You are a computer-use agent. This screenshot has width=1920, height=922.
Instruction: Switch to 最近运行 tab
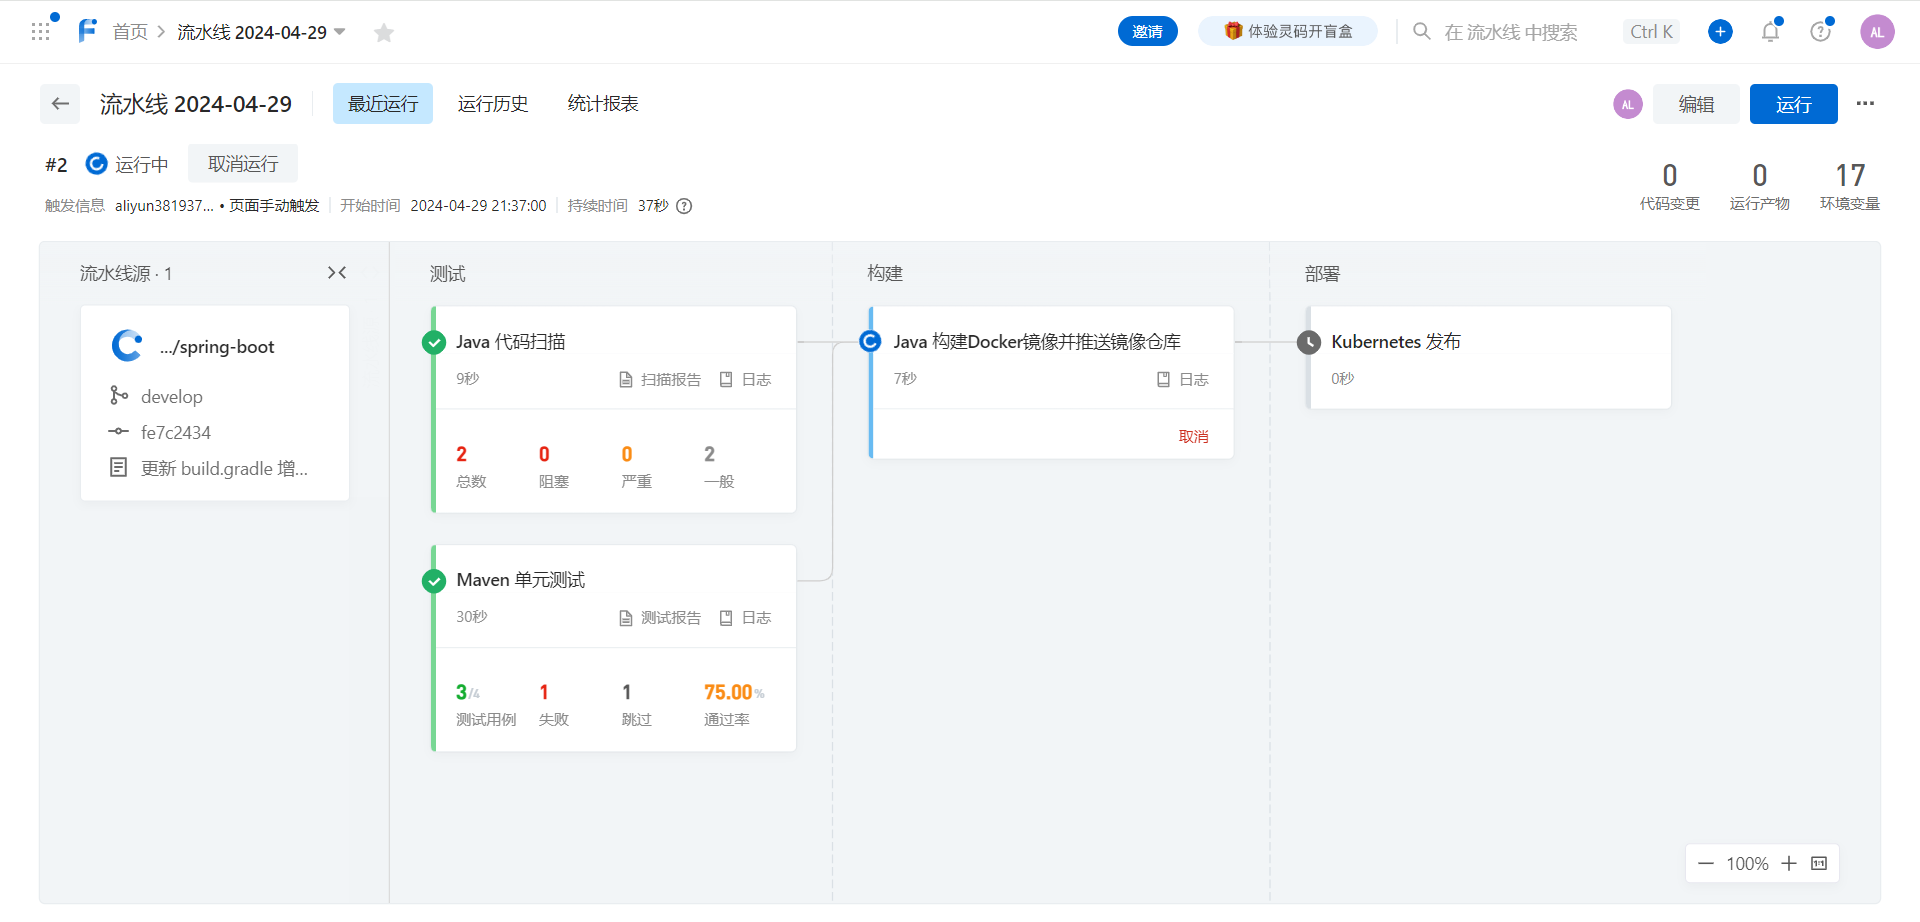(383, 104)
